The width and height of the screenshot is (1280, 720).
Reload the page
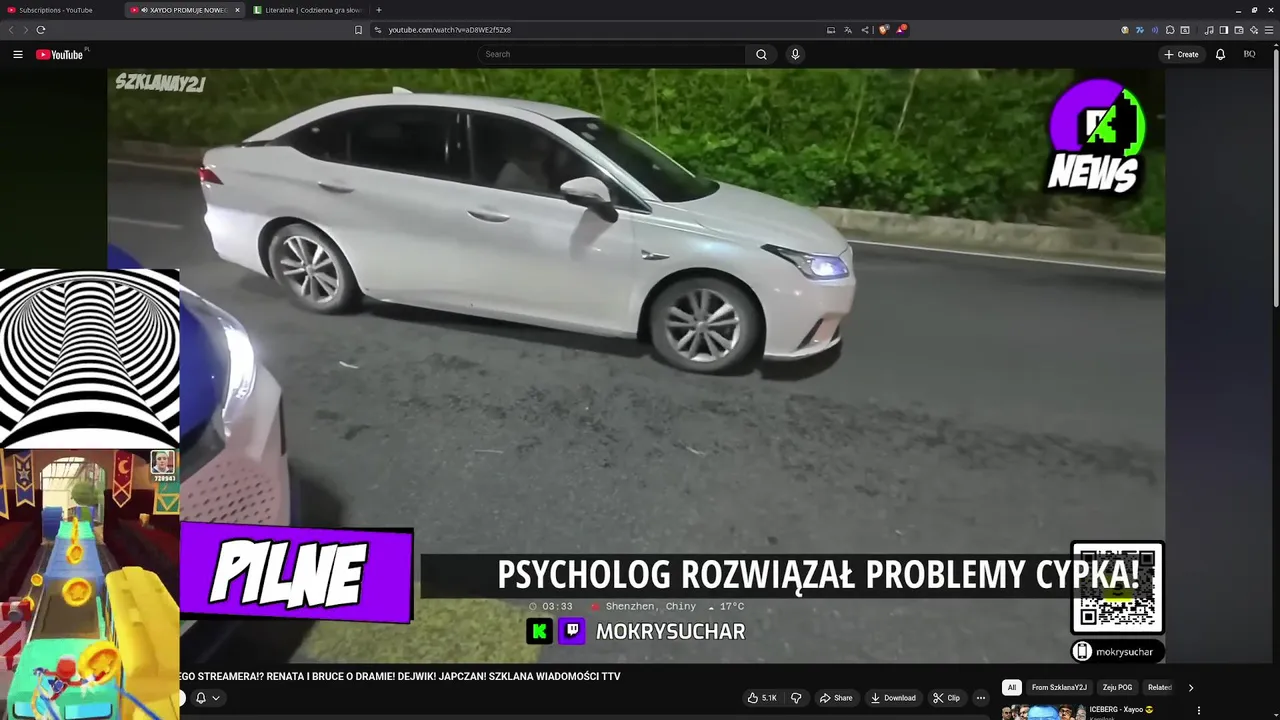[x=41, y=30]
